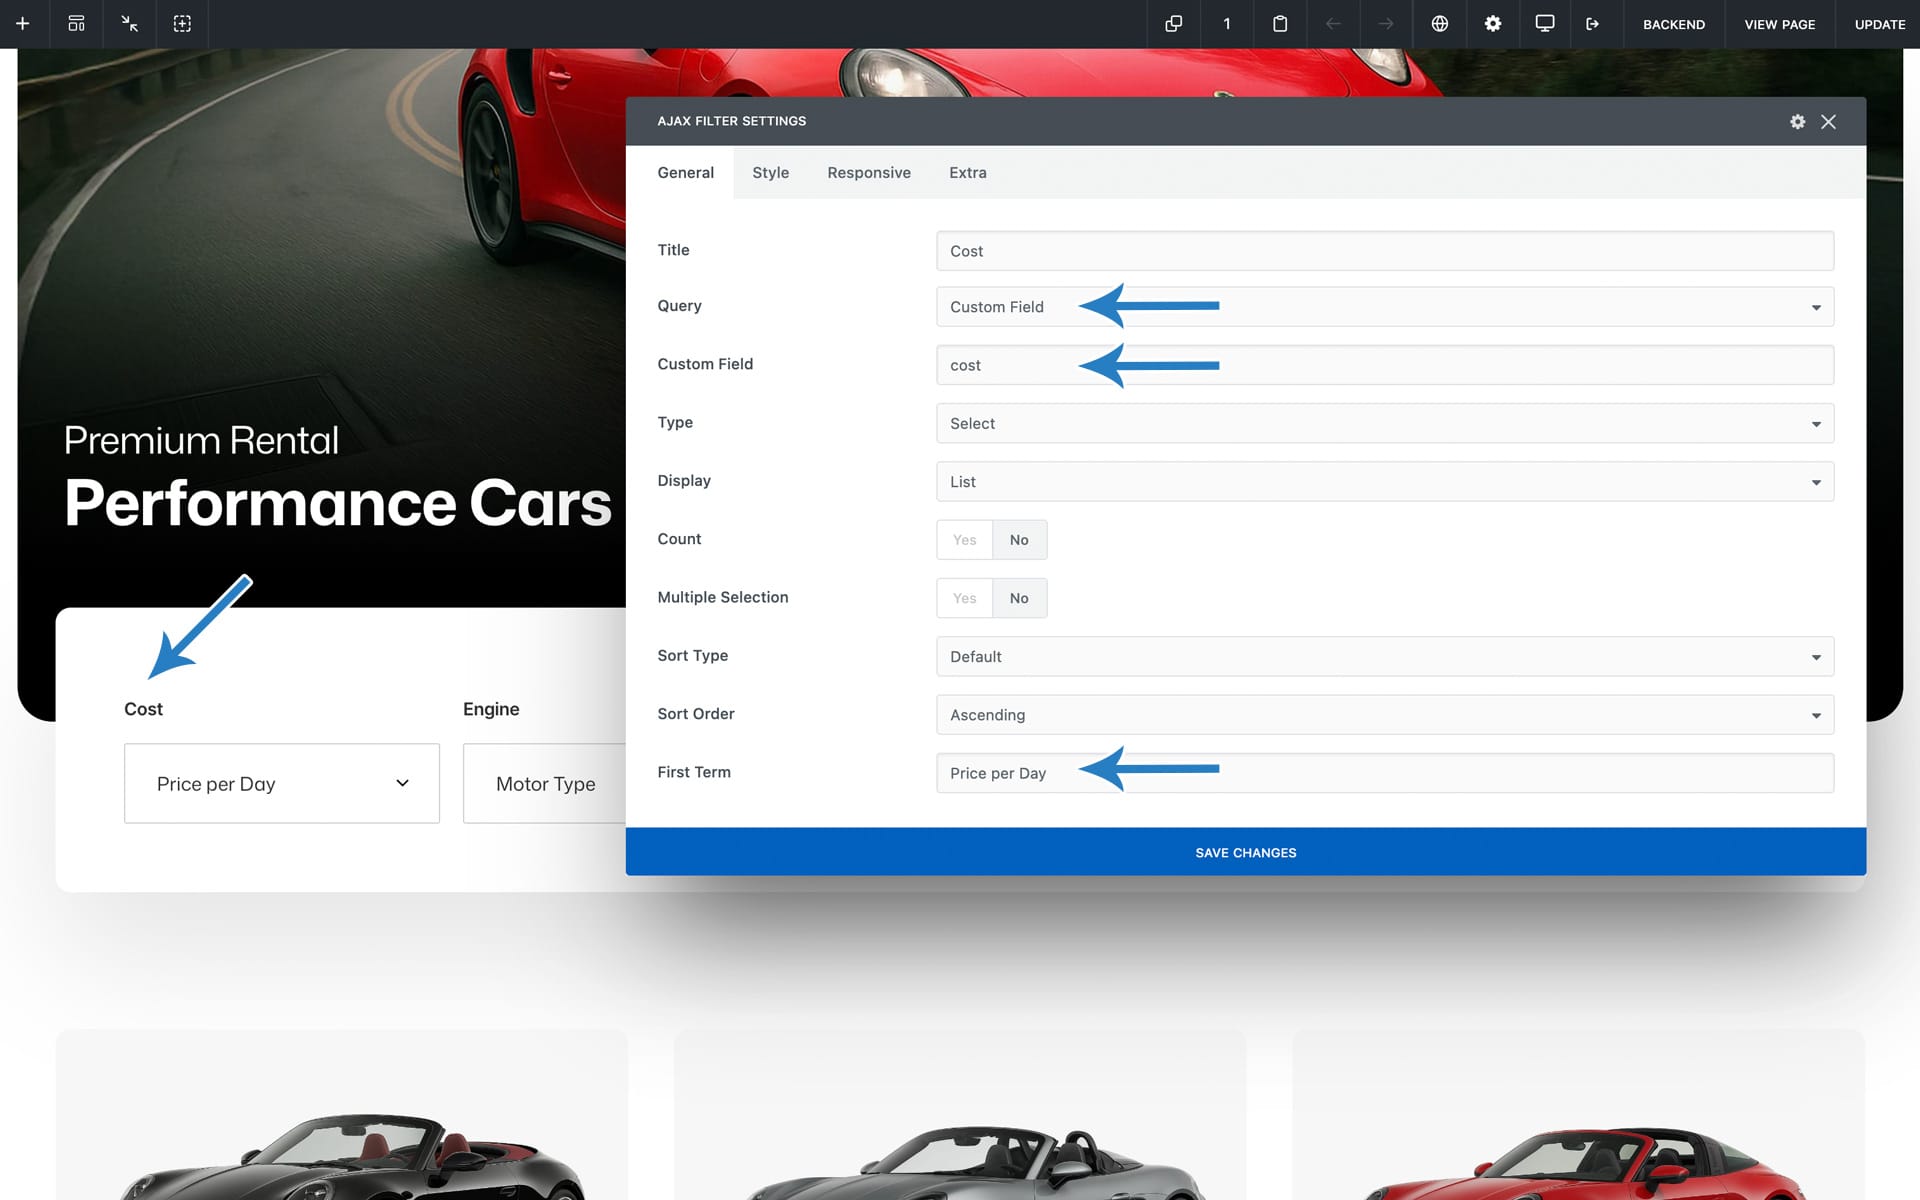Screen dimensions: 1920x1200
Task: Click the Save Changes button
Action: tap(1245, 852)
